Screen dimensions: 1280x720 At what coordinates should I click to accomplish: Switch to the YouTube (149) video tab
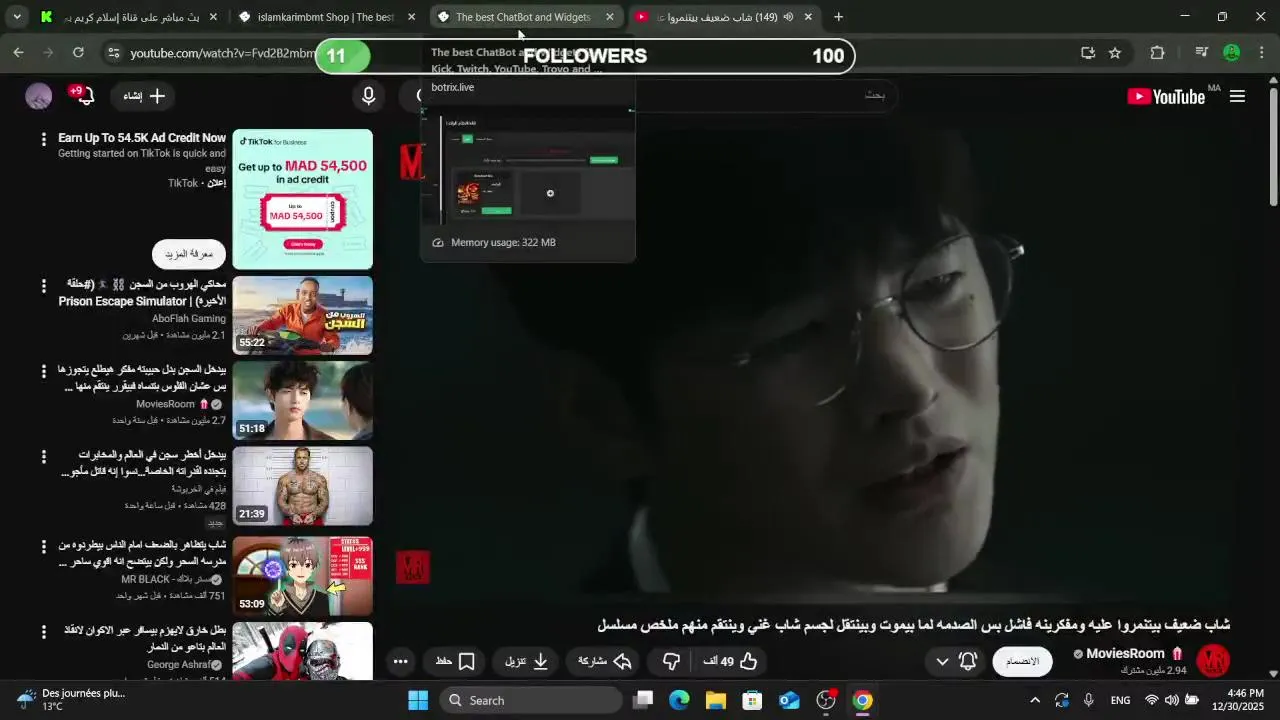725,17
